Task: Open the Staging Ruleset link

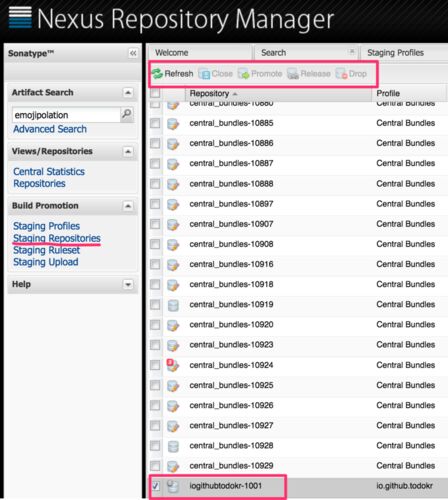Action: (46, 250)
